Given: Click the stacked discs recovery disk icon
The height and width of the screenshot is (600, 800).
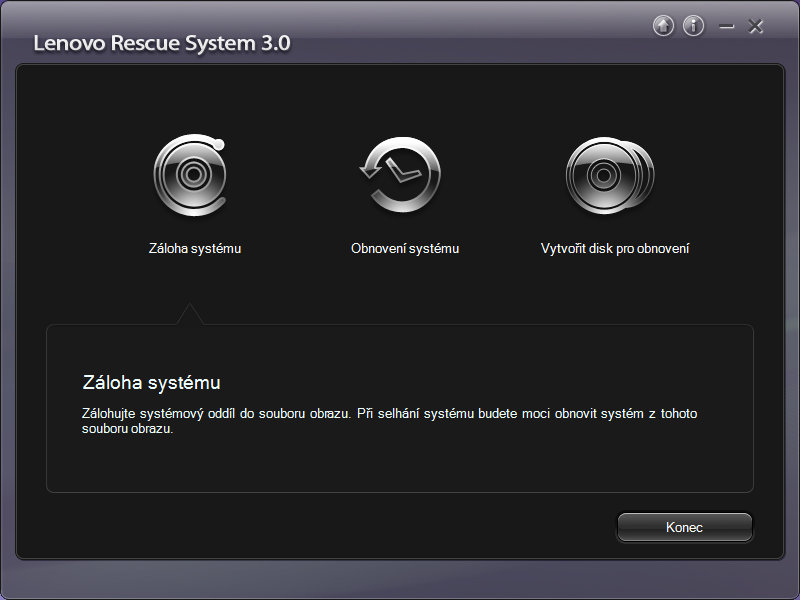Looking at the screenshot, I should click(x=609, y=175).
